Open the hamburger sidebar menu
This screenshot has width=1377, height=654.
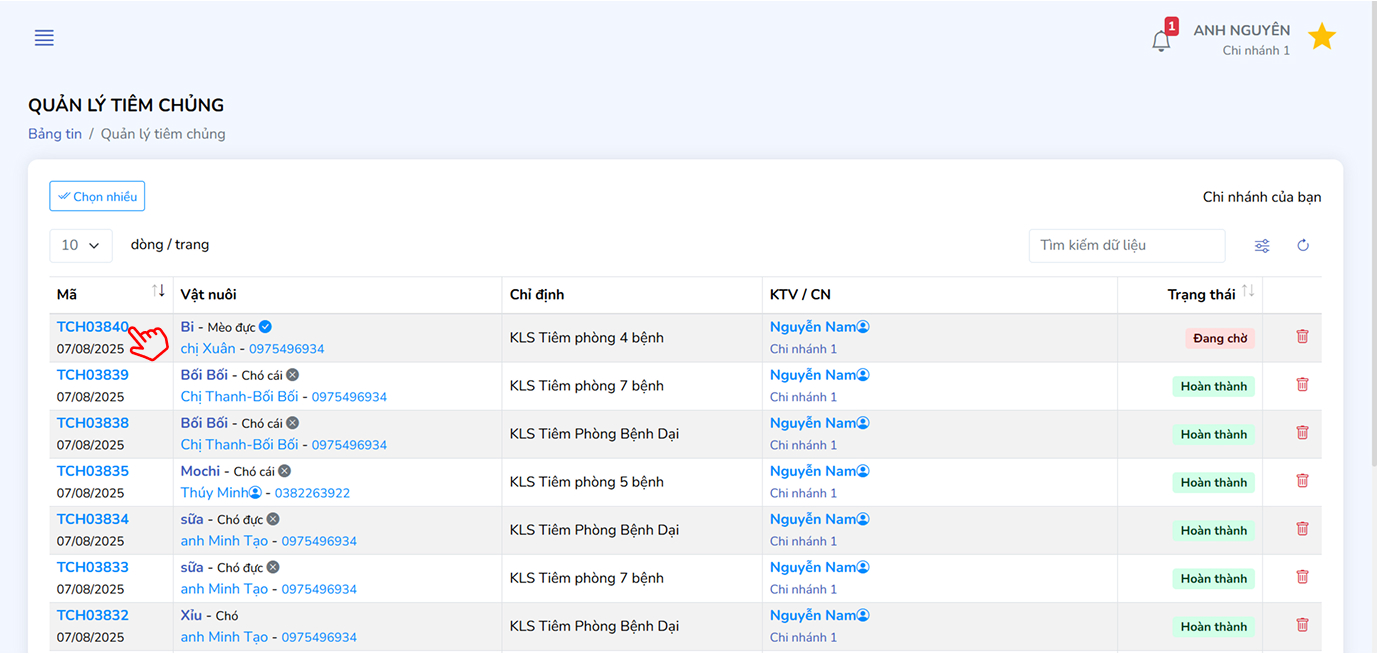44,38
